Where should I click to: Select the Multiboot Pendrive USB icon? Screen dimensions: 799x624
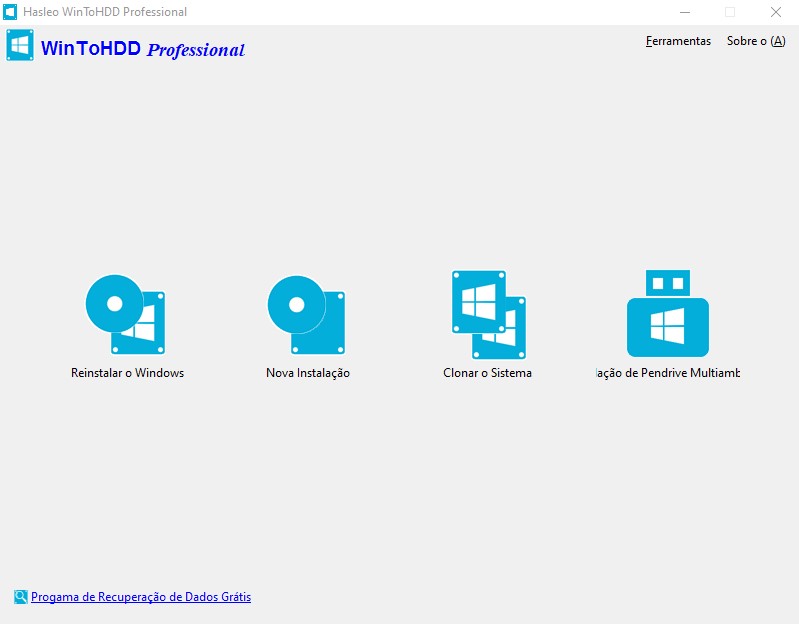(x=668, y=313)
